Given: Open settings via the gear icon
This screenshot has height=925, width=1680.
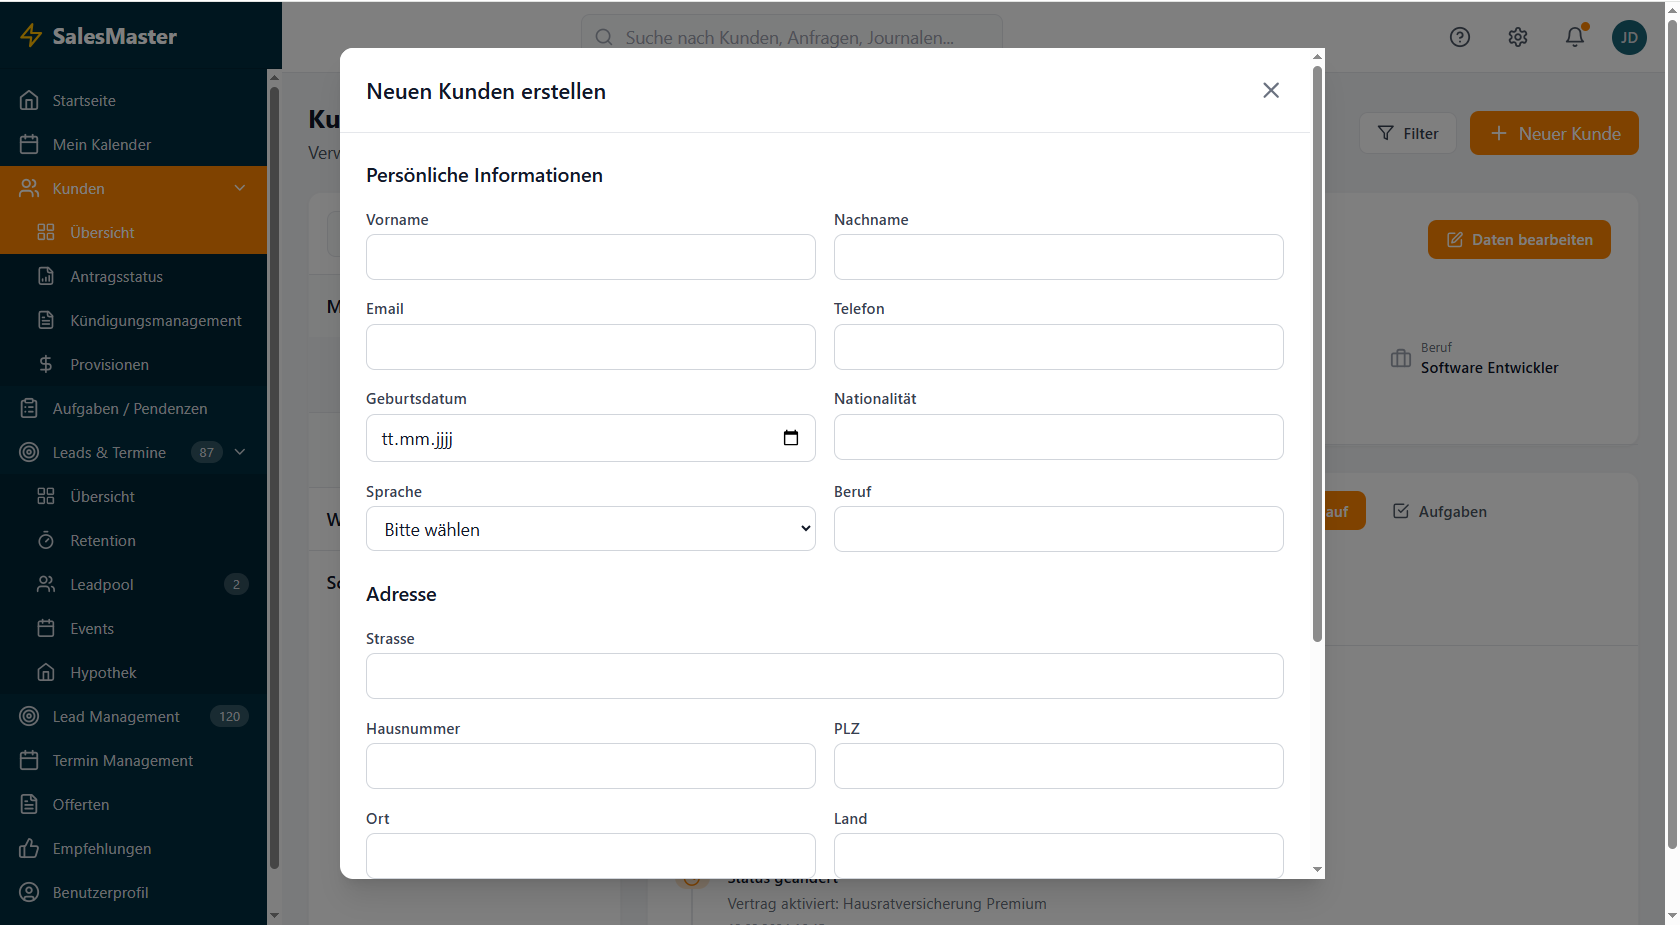Looking at the screenshot, I should tap(1517, 37).
